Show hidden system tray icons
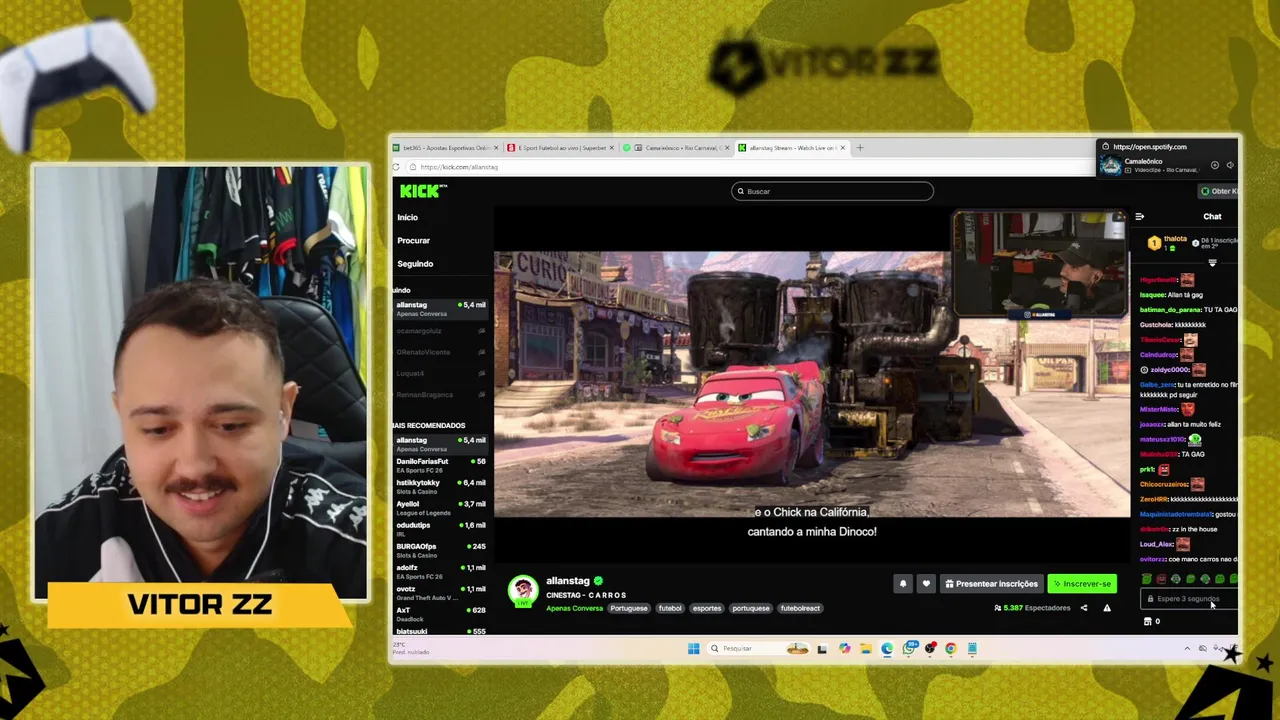 1187,648
